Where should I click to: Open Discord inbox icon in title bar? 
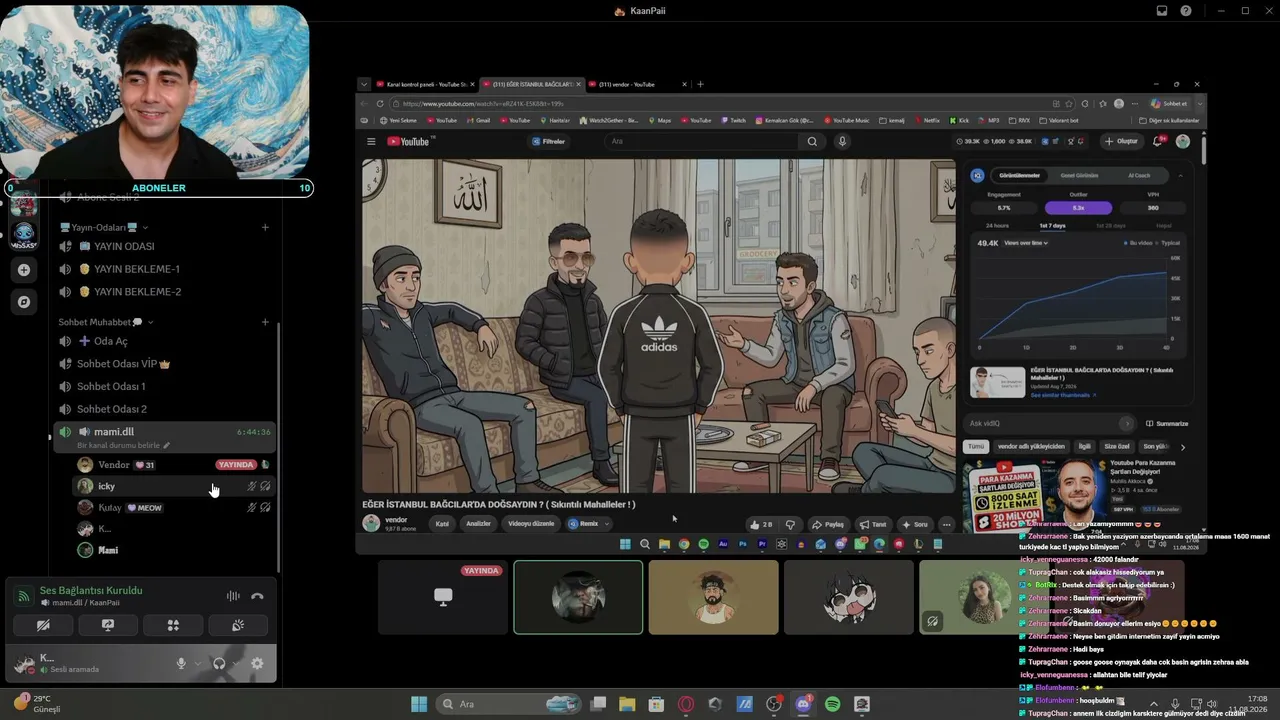[1162, 11]
